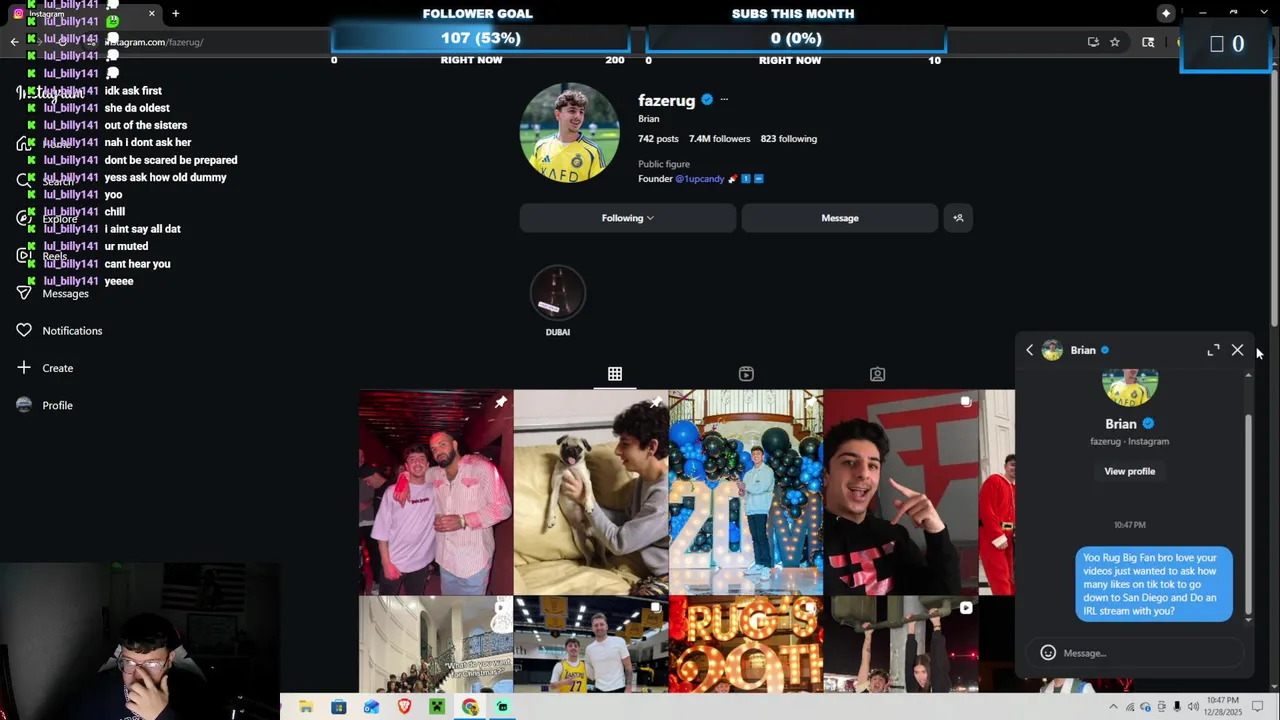Viewport: 1280px width, 720px height.
Task: Click the browser address bar URL
Action: (x=155, y=42)
